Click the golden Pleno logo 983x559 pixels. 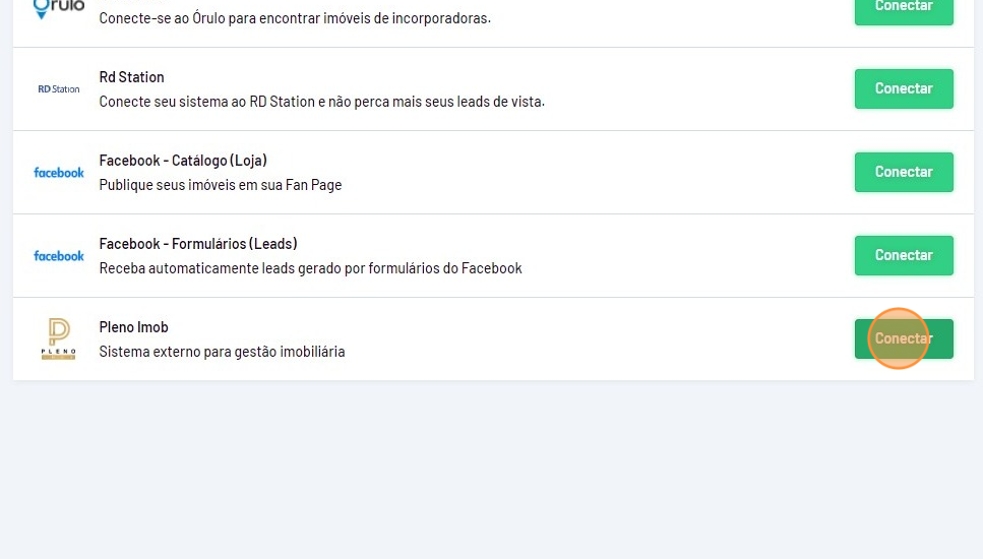point(58,338)
